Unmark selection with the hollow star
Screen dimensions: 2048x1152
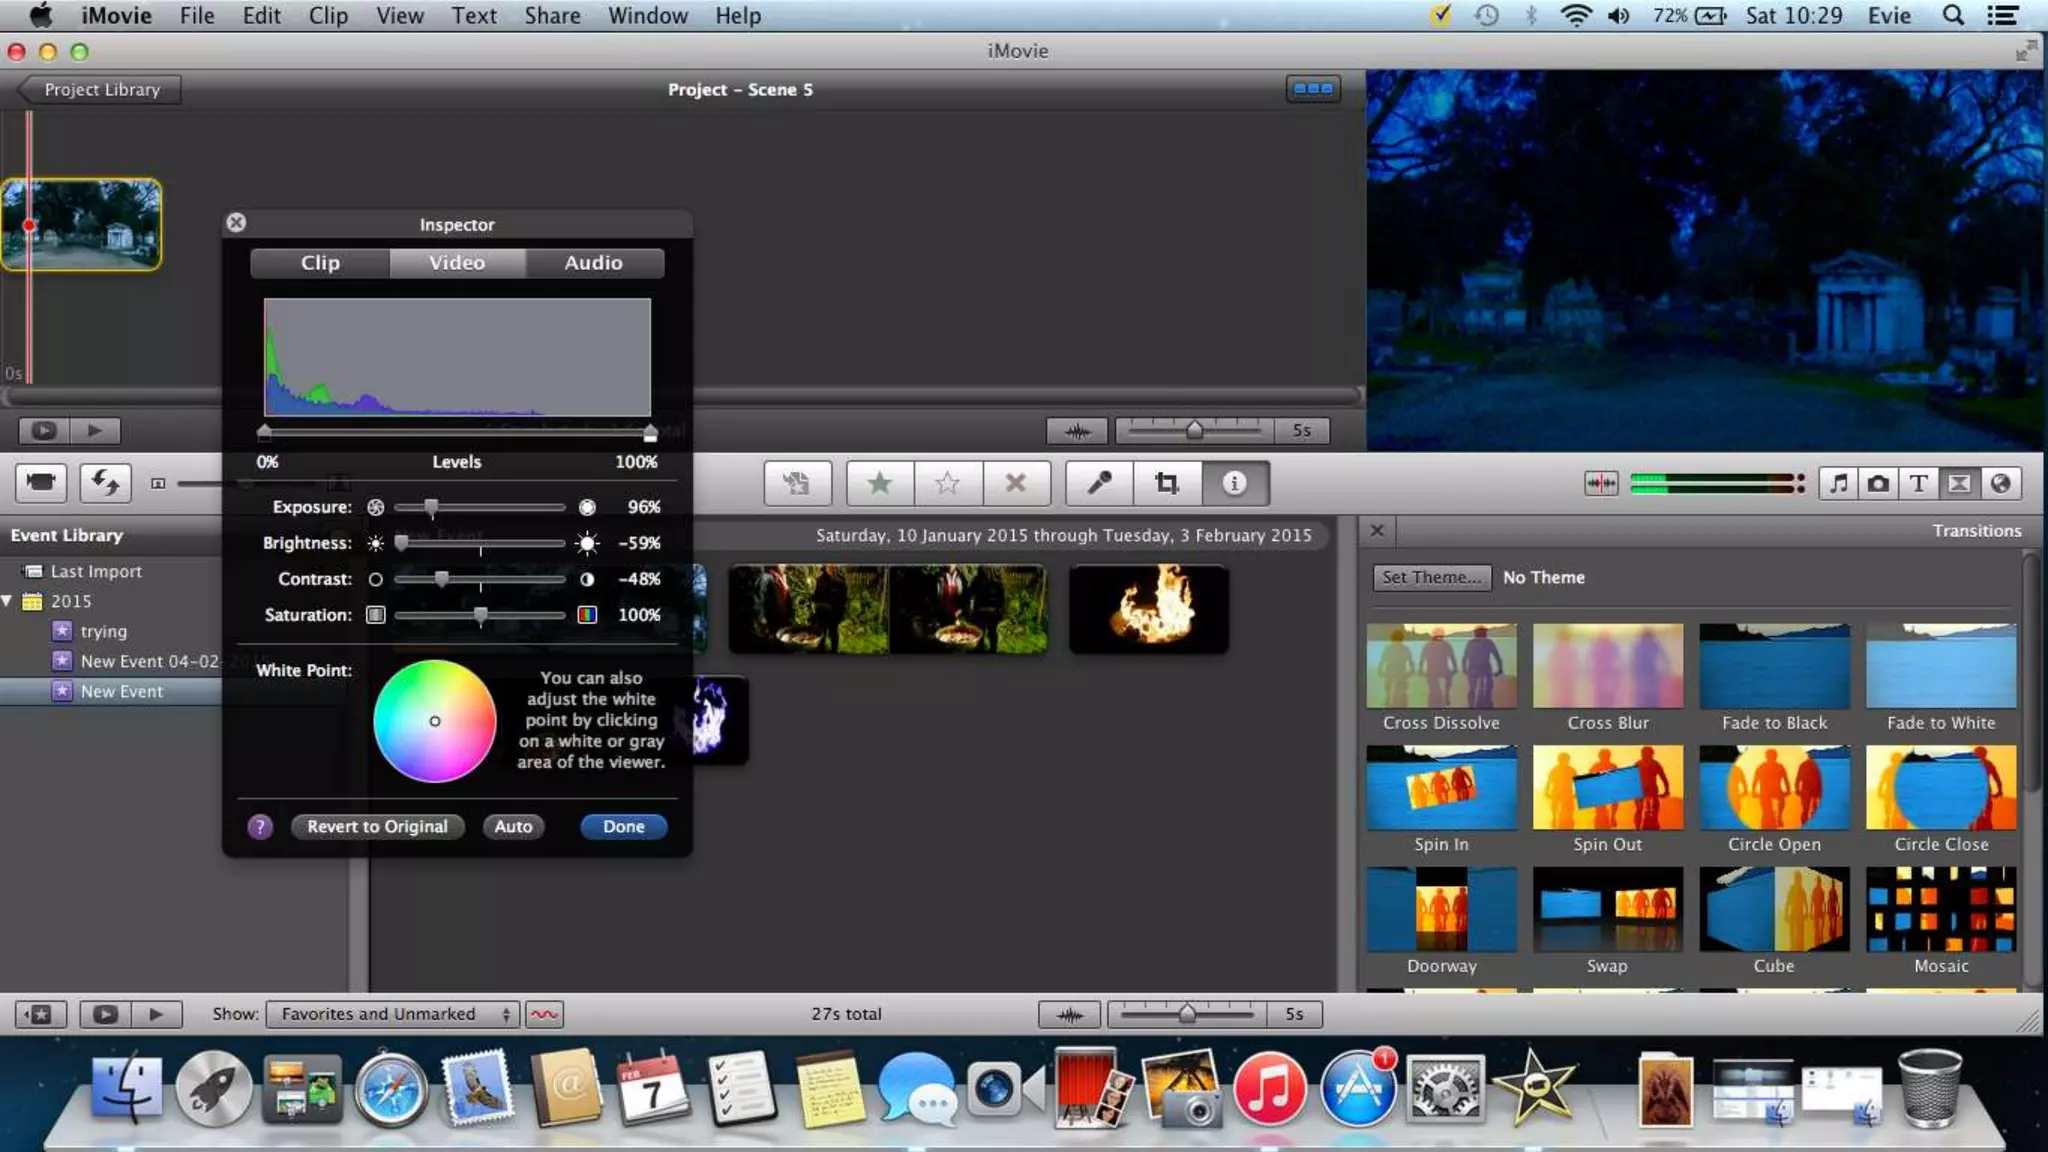click(947, 483)
